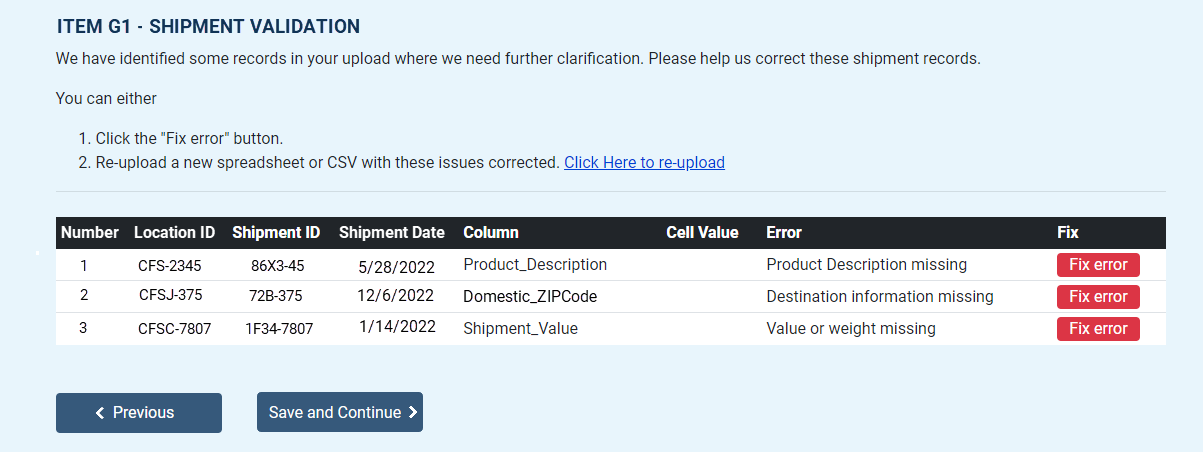Click the left chevron icon on Previous
Screen dimensions: 1203x452
(100, 413)
